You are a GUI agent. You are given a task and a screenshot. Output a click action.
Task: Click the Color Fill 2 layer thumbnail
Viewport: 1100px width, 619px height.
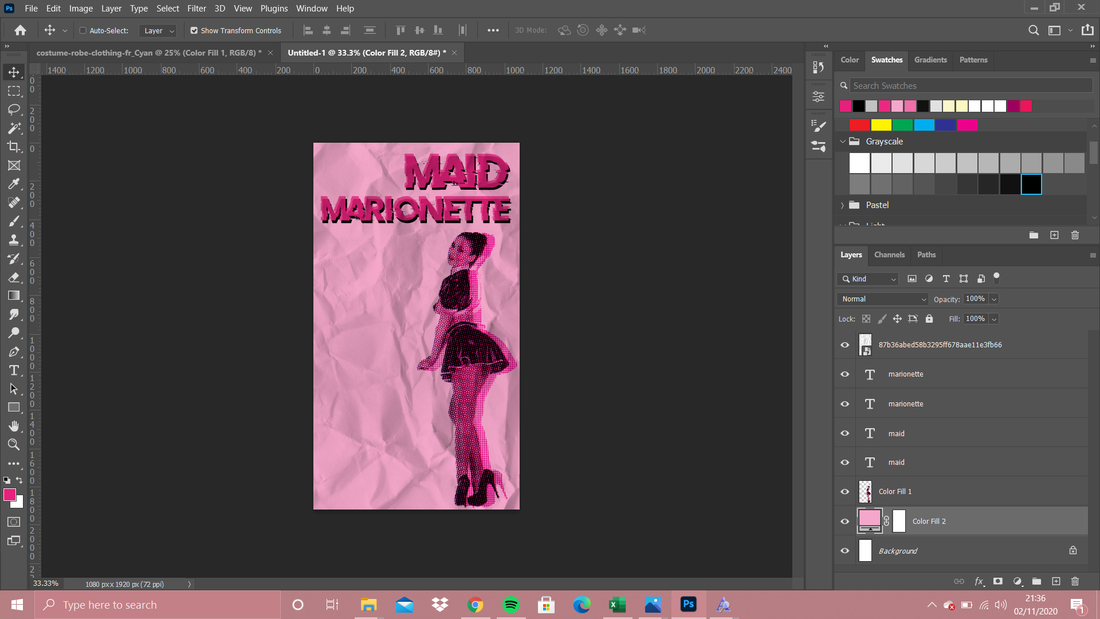[870, 520]
